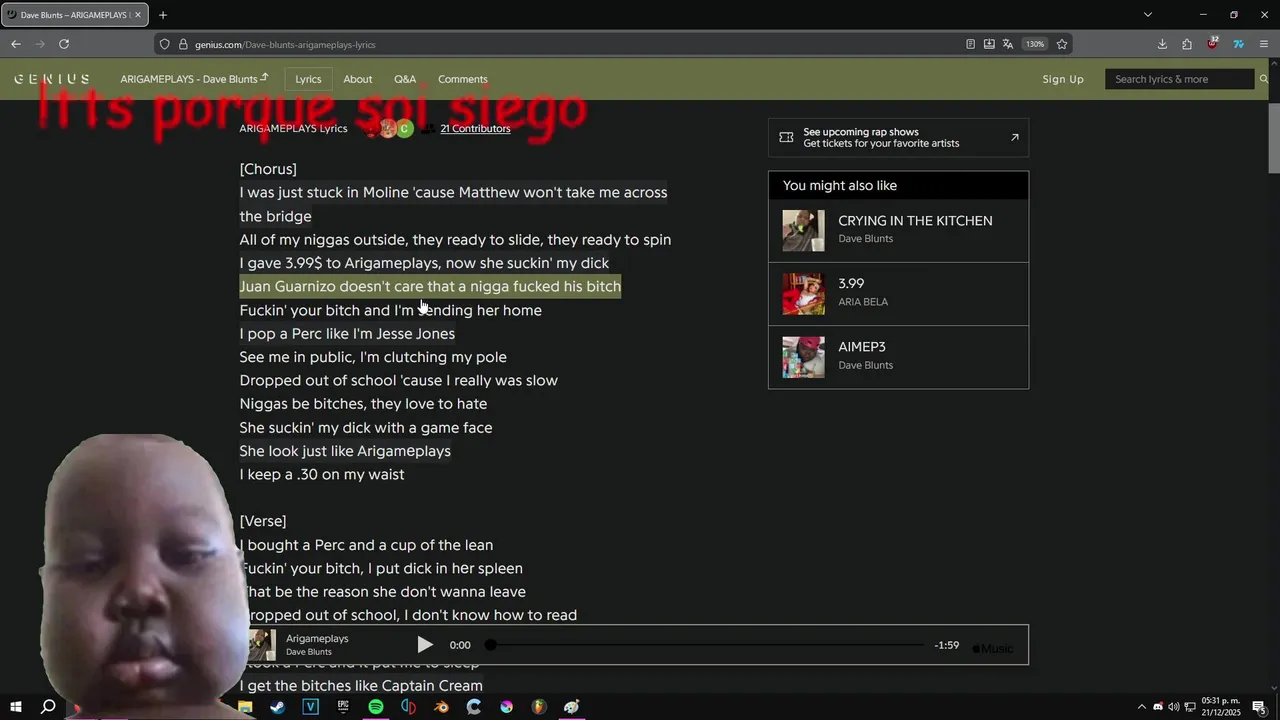The width and height of the screenshot is (1280, 720).
Task: Click the search magnifier icon on Genius
Action: click(1264, 79)
